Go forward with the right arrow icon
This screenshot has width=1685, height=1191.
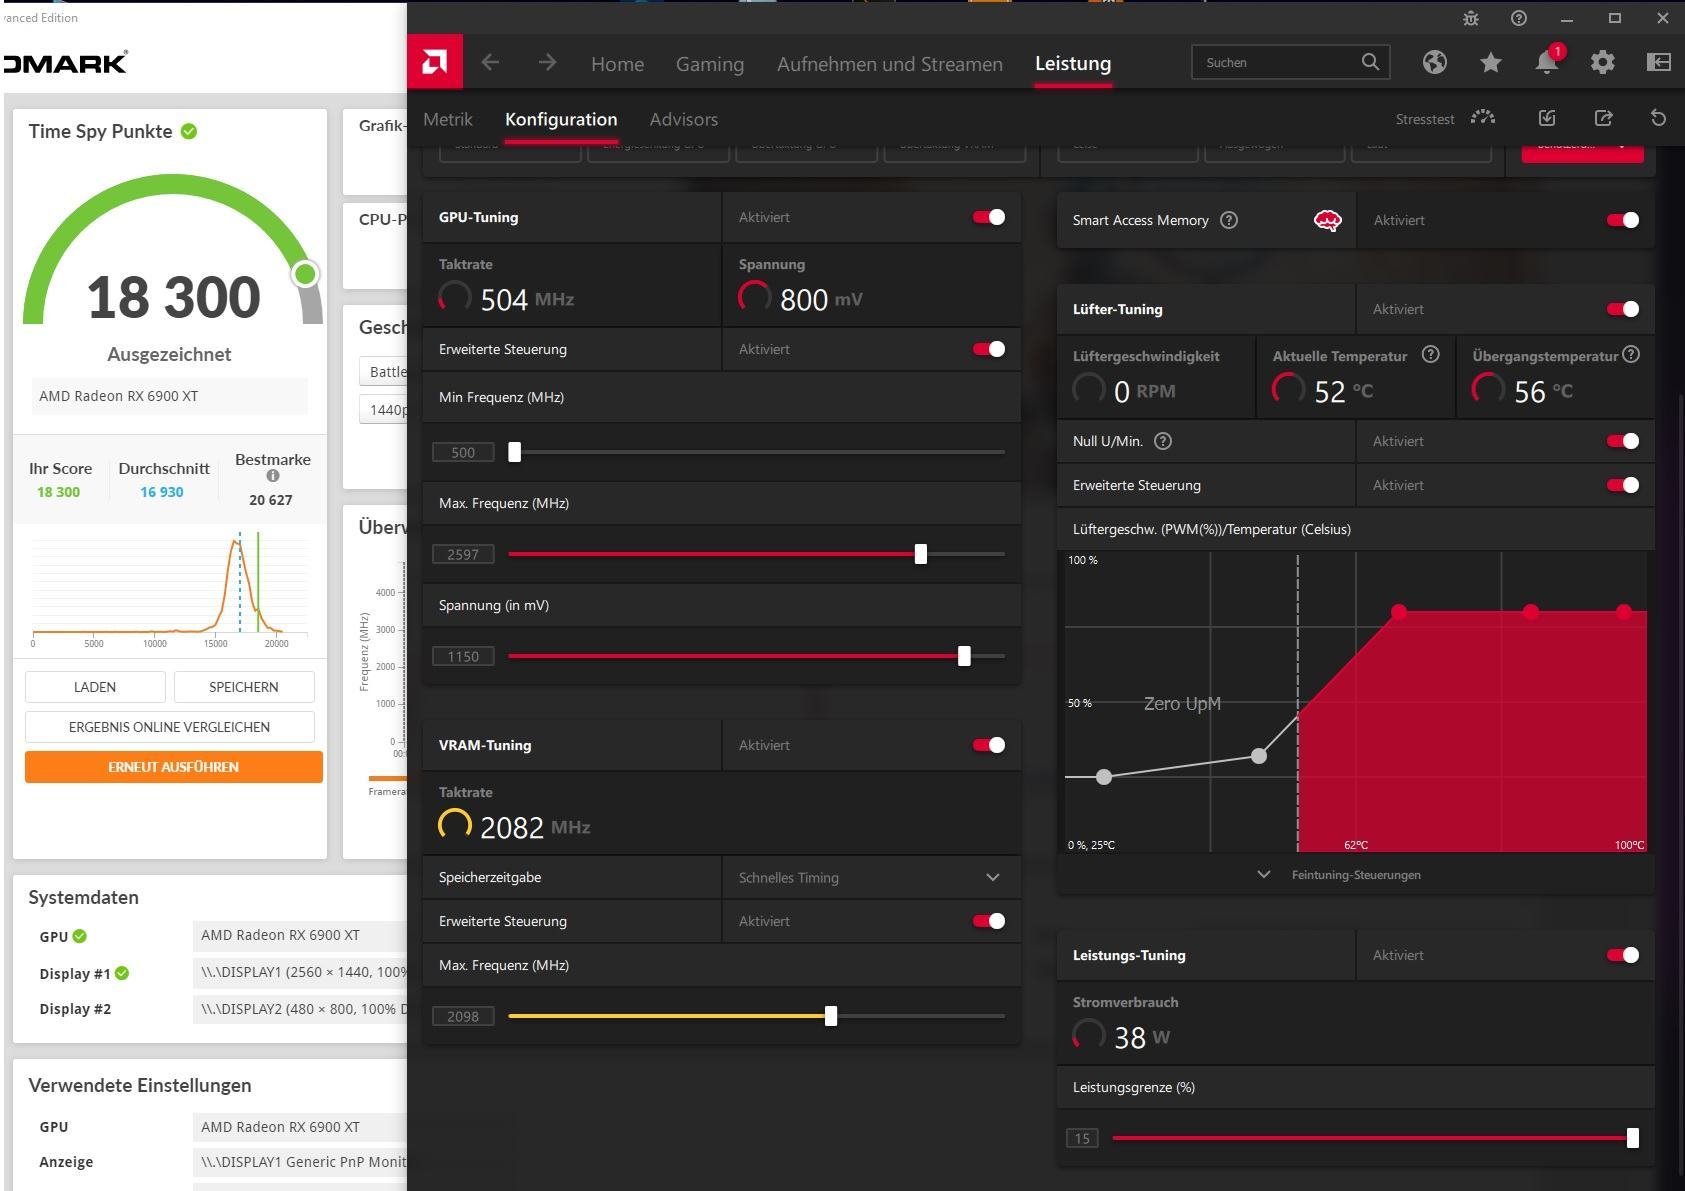pos(547,62)
